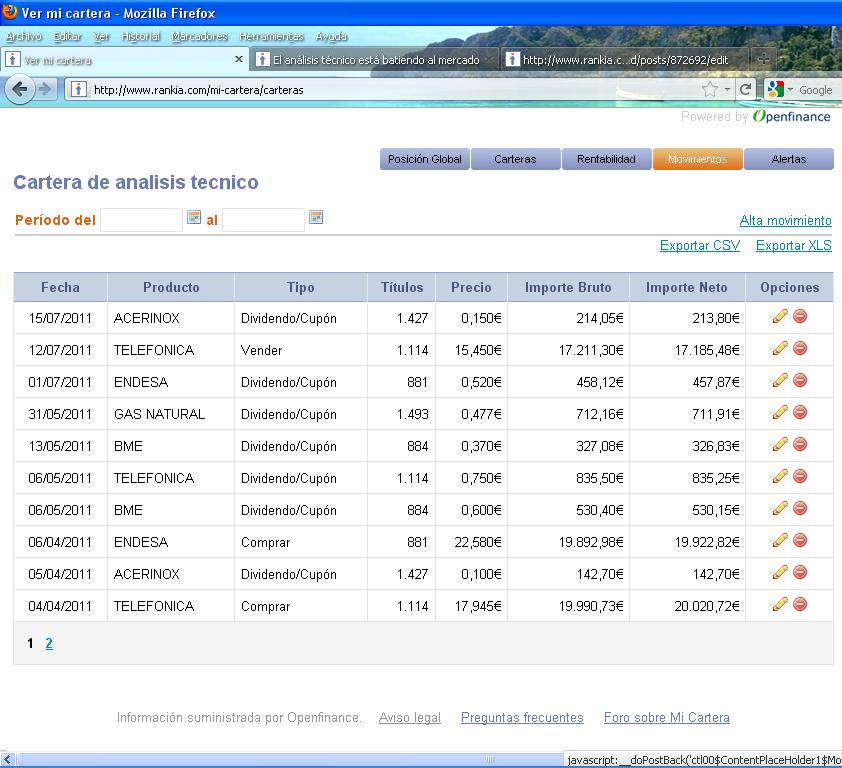Viewport: 842px width, 768px height.
Task: Reload the page with the refresh button
Action: pyautogui.click(x=745, y=89)
